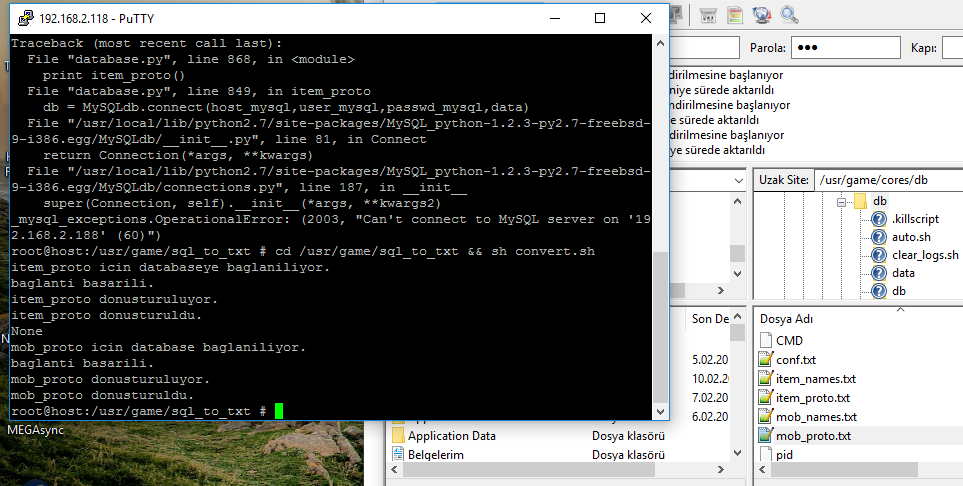Select data entry in remote tree
The height and width of the screenshot is (486, 963).
[x=903, y=273]
